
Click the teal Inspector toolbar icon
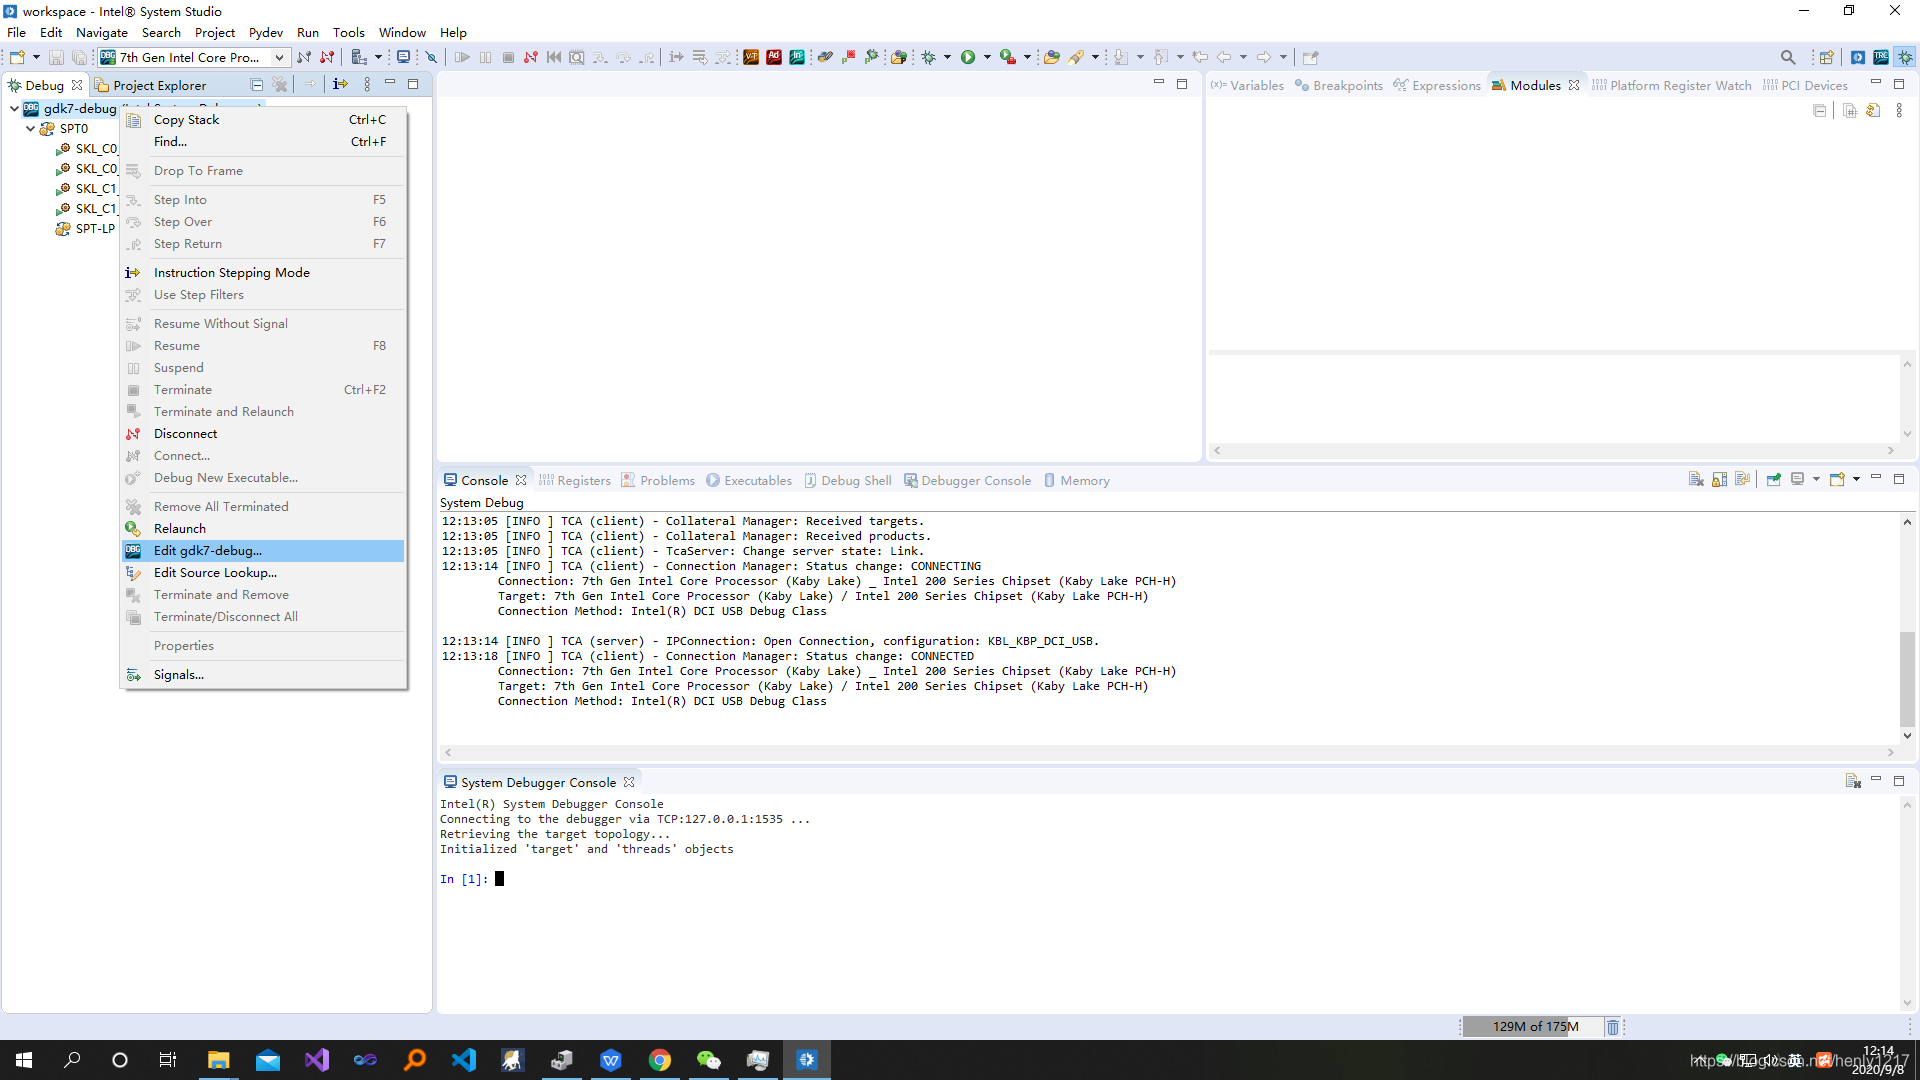pyautogui.click(x=797, y=57)
